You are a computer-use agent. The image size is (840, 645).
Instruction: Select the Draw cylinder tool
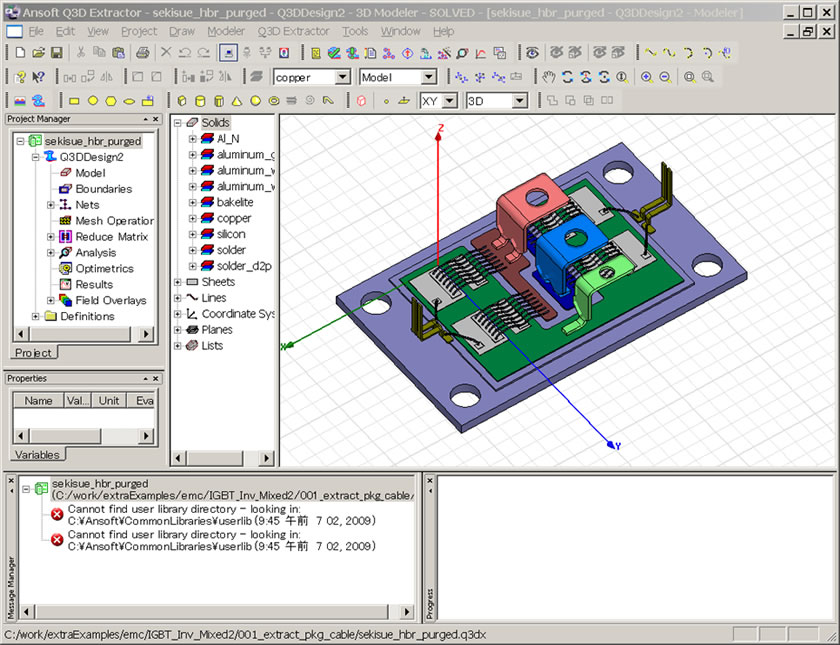pyautogui.click(x=200, y=101)
